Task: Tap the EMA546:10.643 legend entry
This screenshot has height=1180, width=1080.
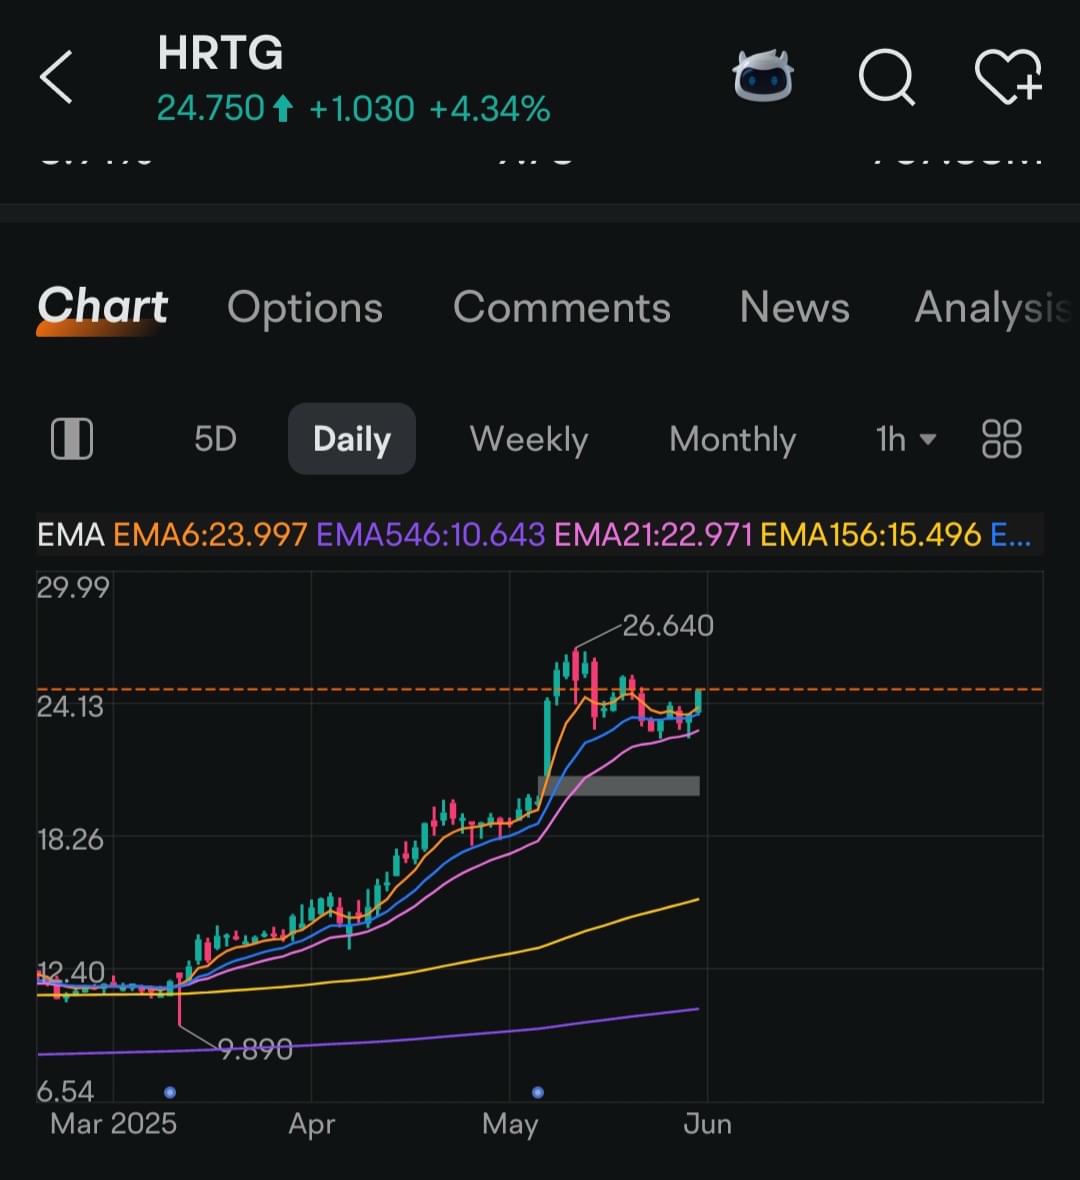Action: tap(430, 535)
